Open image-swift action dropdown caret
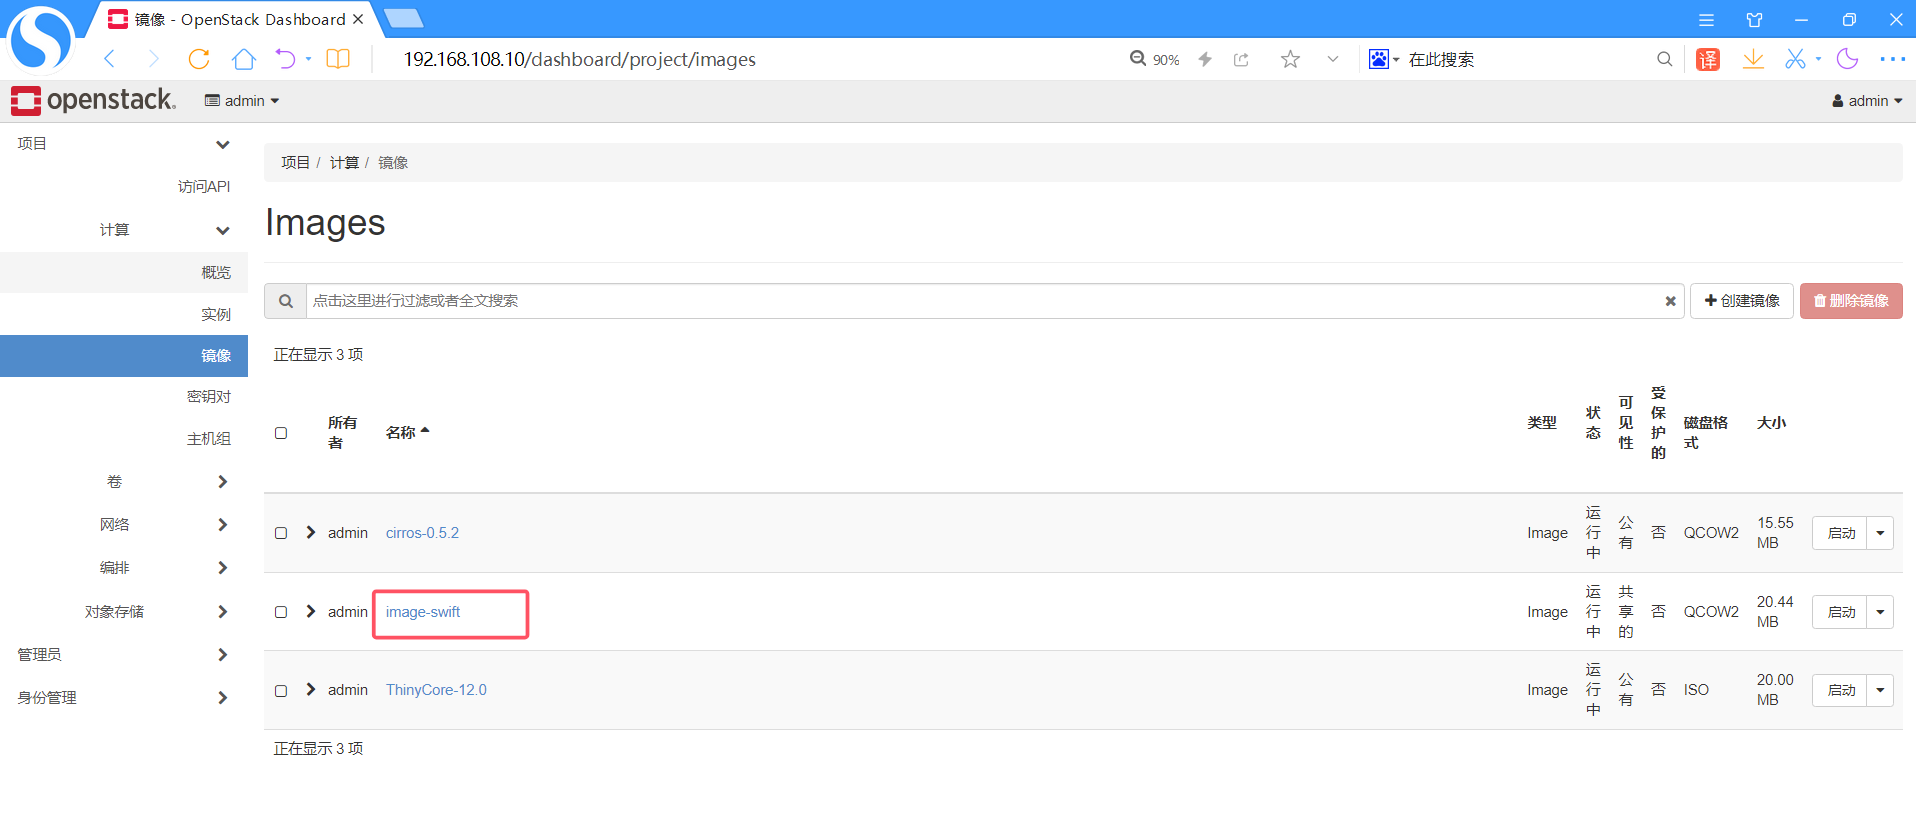Screen dimensions: 1916x833 [1880, 612]
